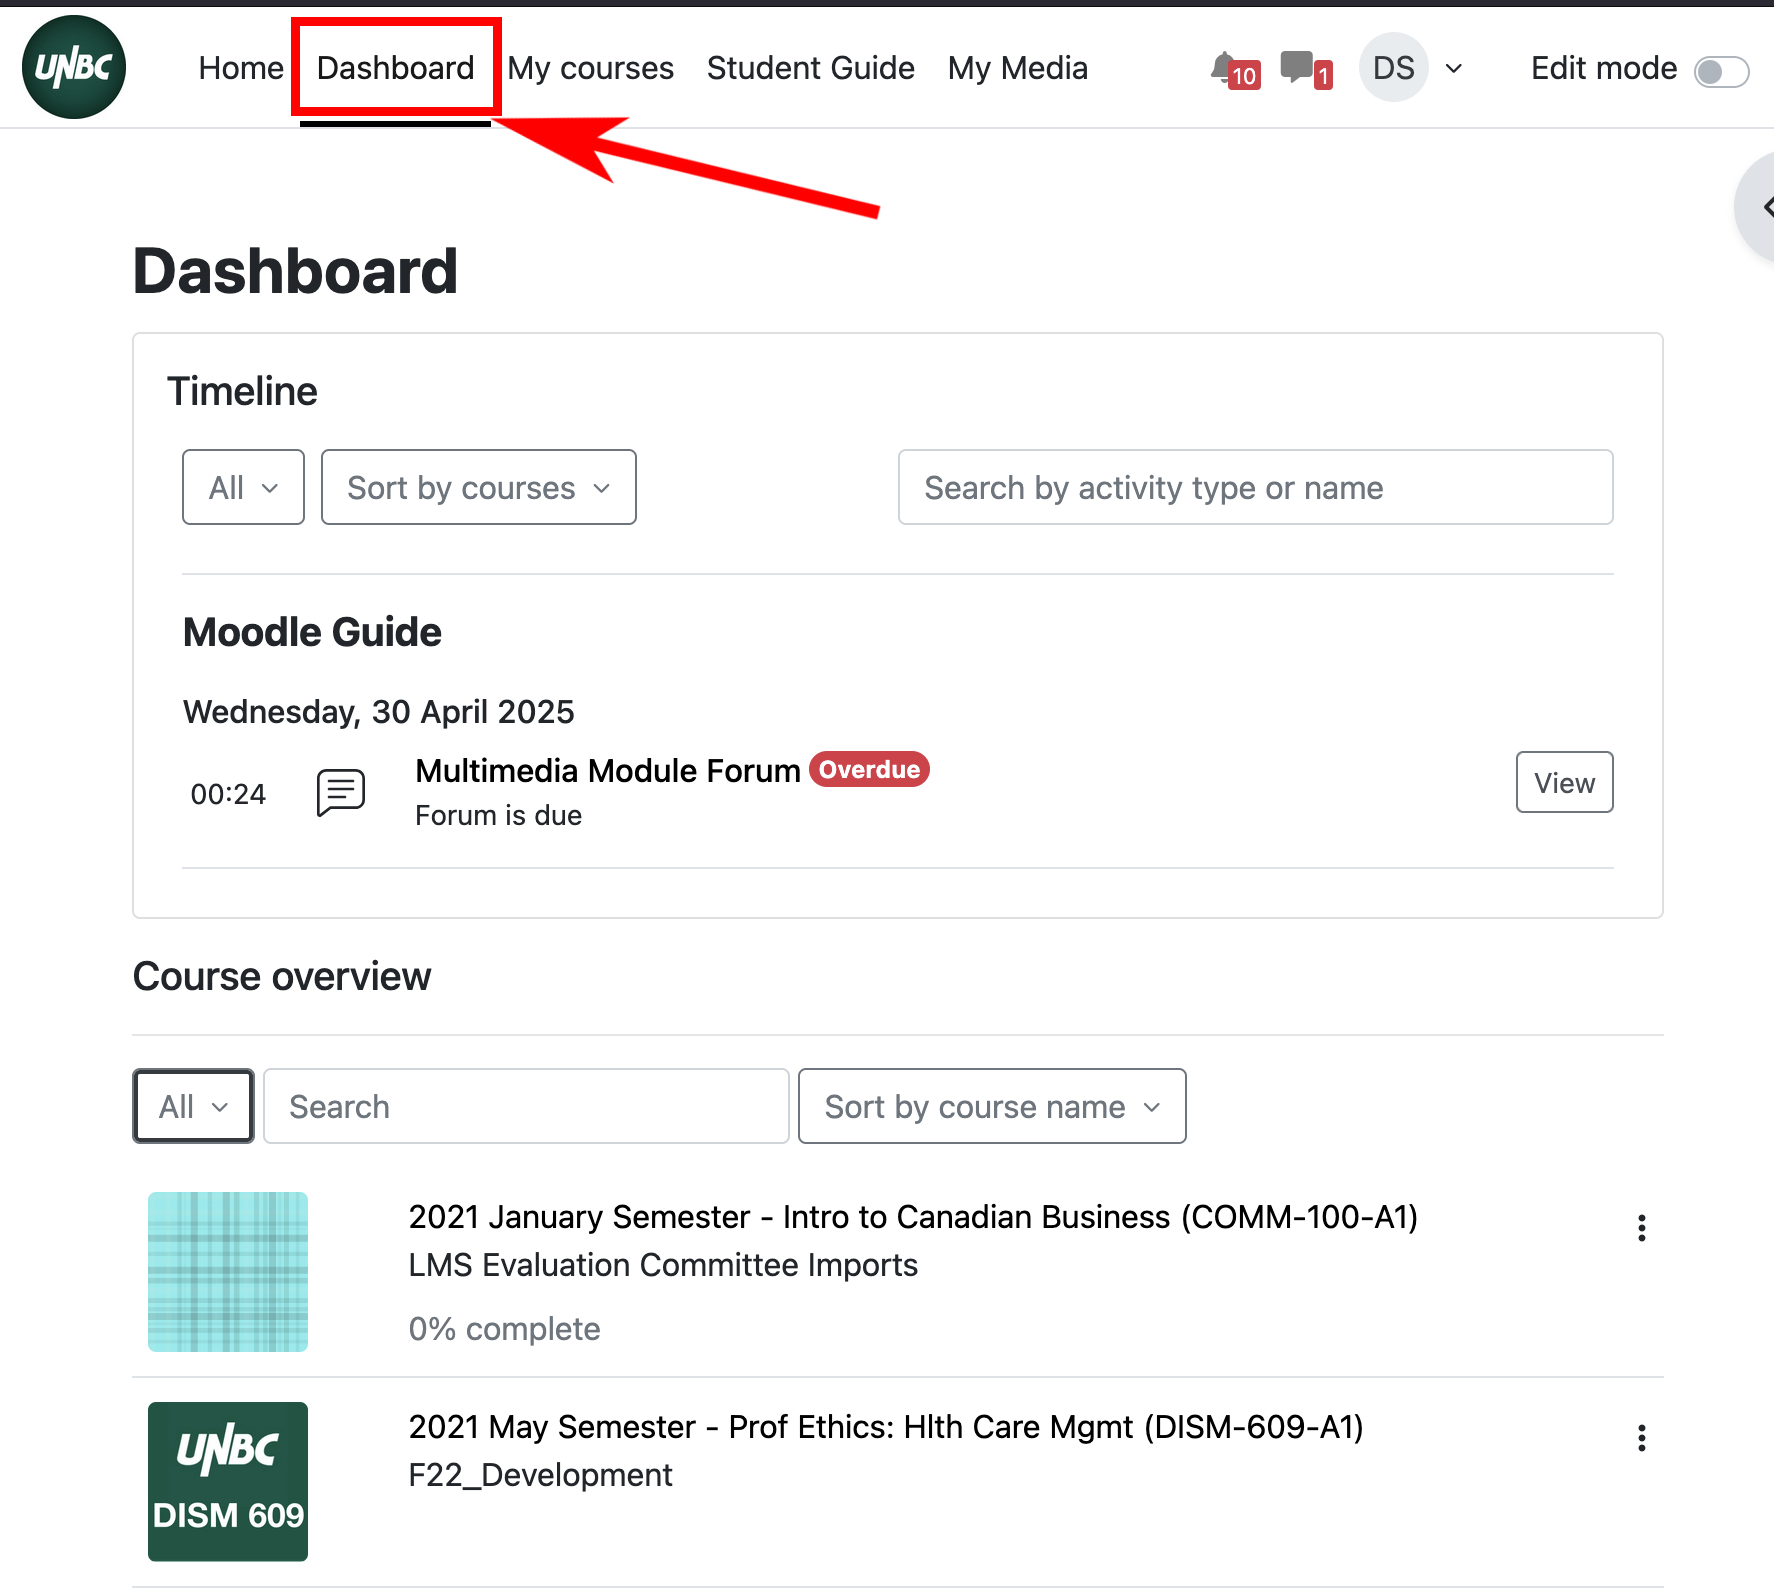
Task: Expand the Timeline All filter dropdown
Action: 243,488
